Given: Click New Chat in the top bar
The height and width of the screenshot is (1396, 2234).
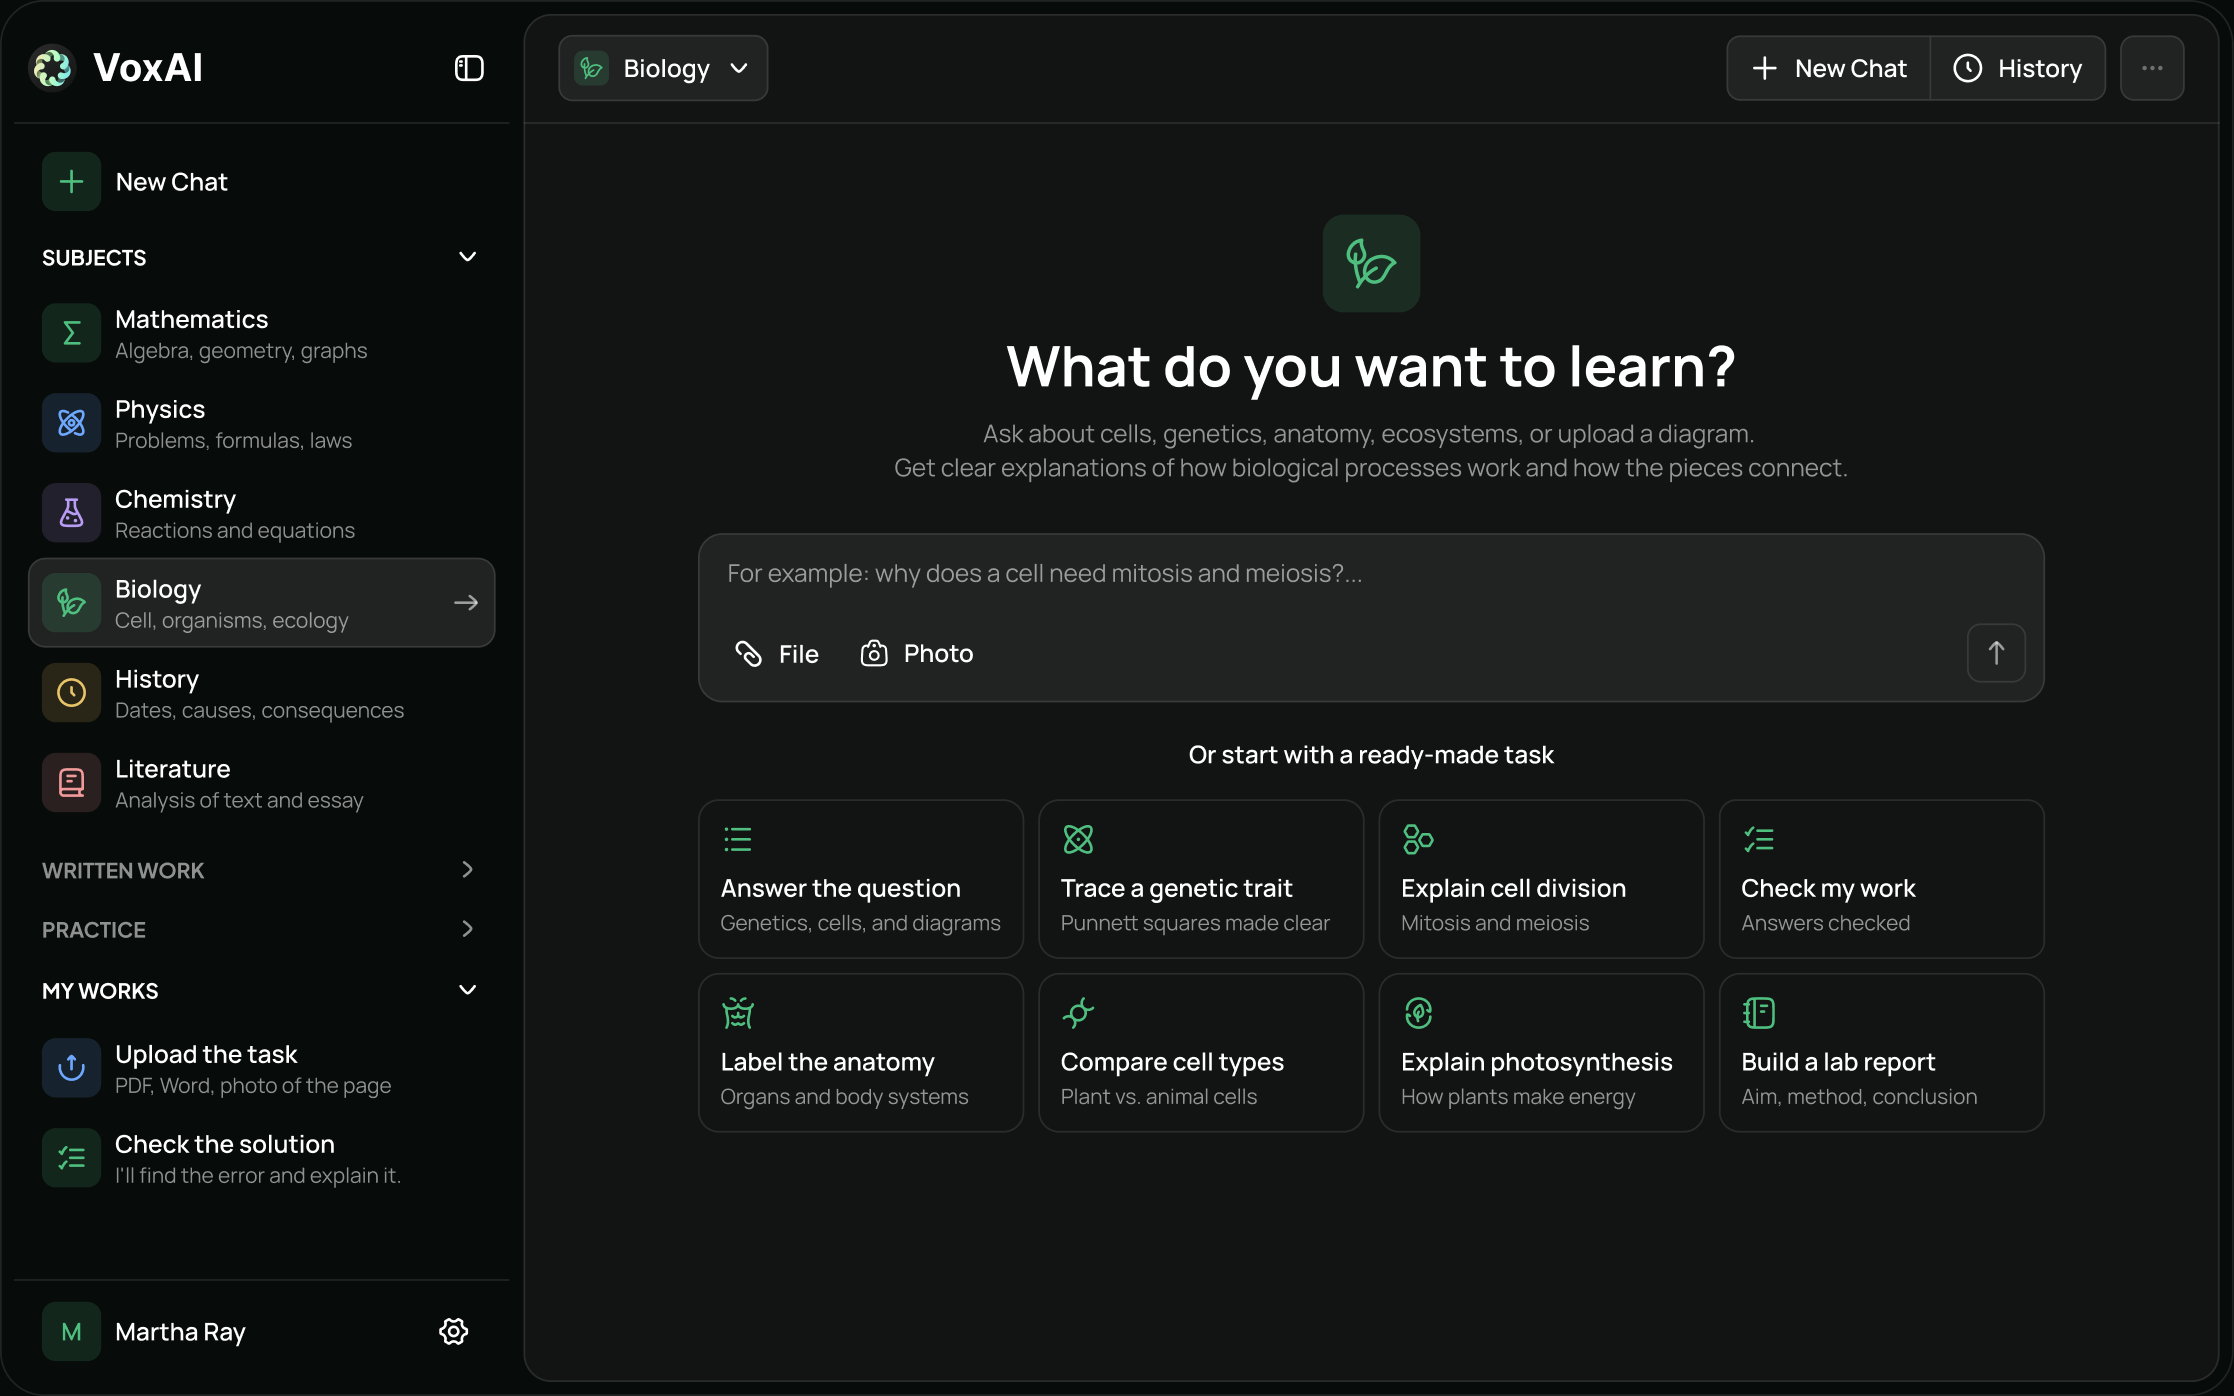Looking at the screenshot, I should [1829, 68].
